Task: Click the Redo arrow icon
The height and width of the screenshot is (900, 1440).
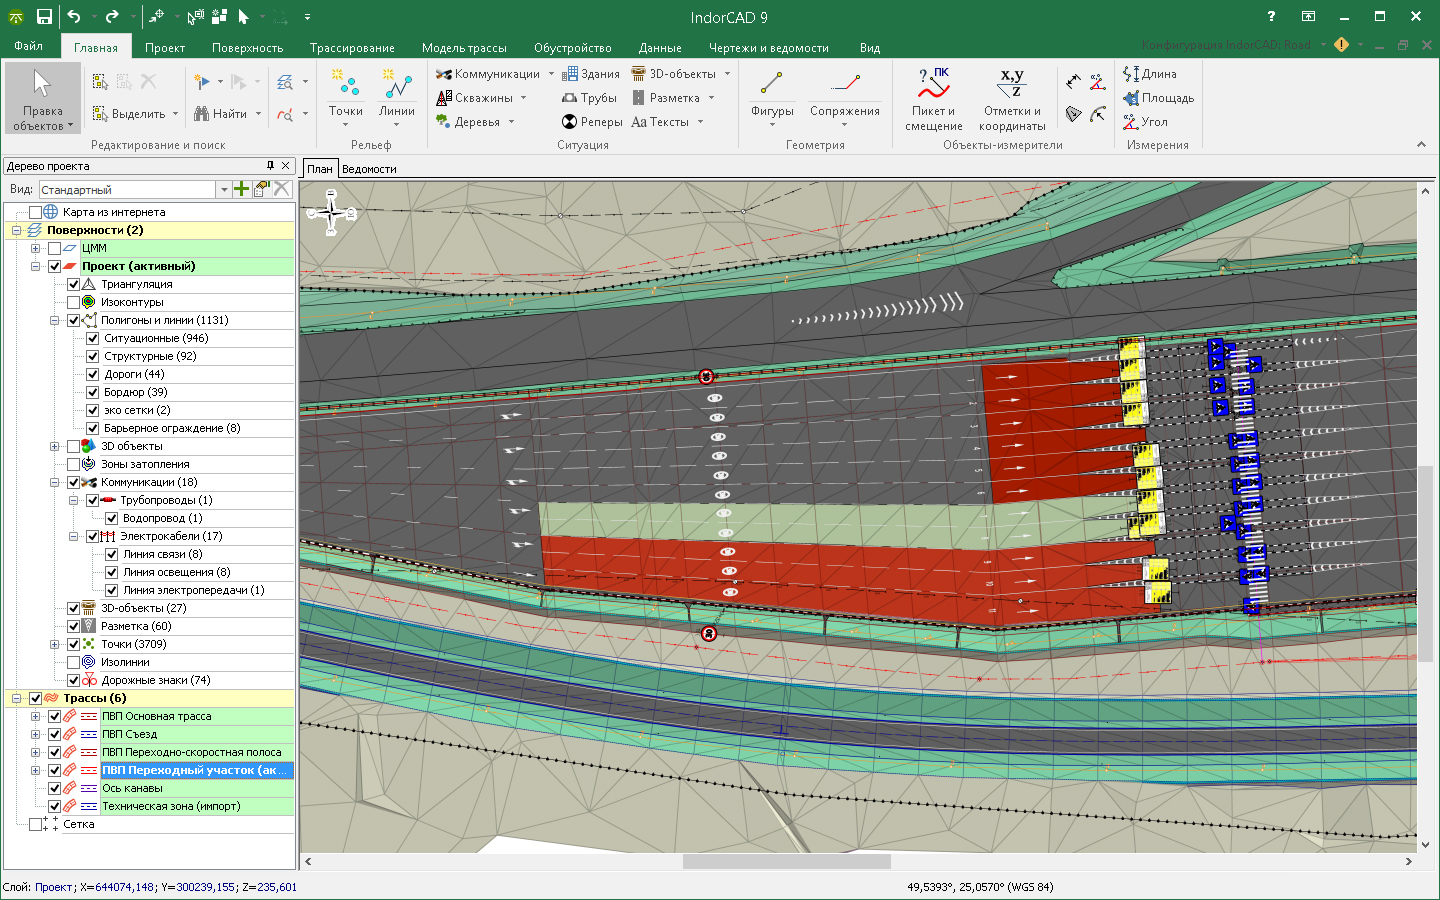Action: point(112,16)
